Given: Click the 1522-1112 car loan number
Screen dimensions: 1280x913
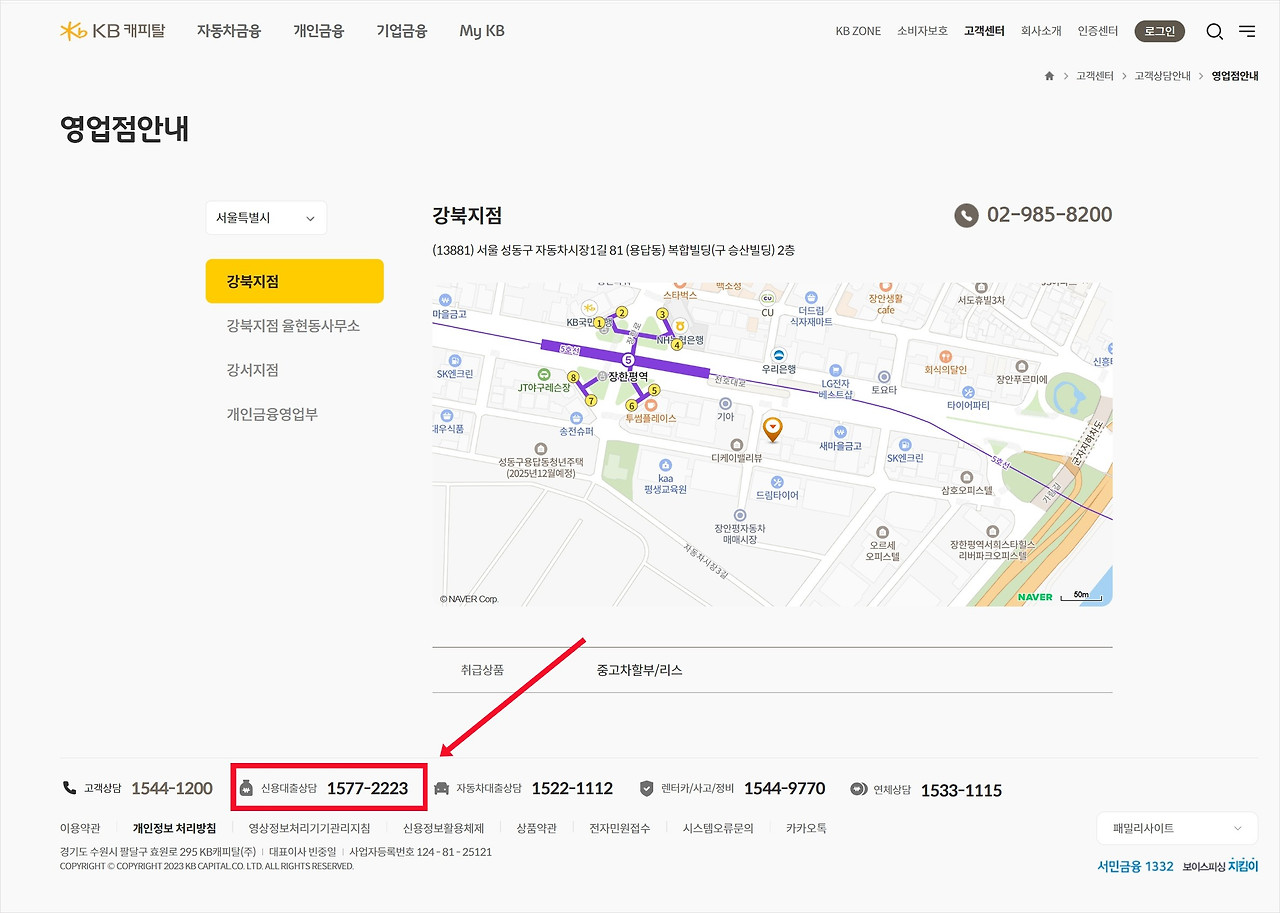Looking at the screenshot, I should [x=572, y=789].
